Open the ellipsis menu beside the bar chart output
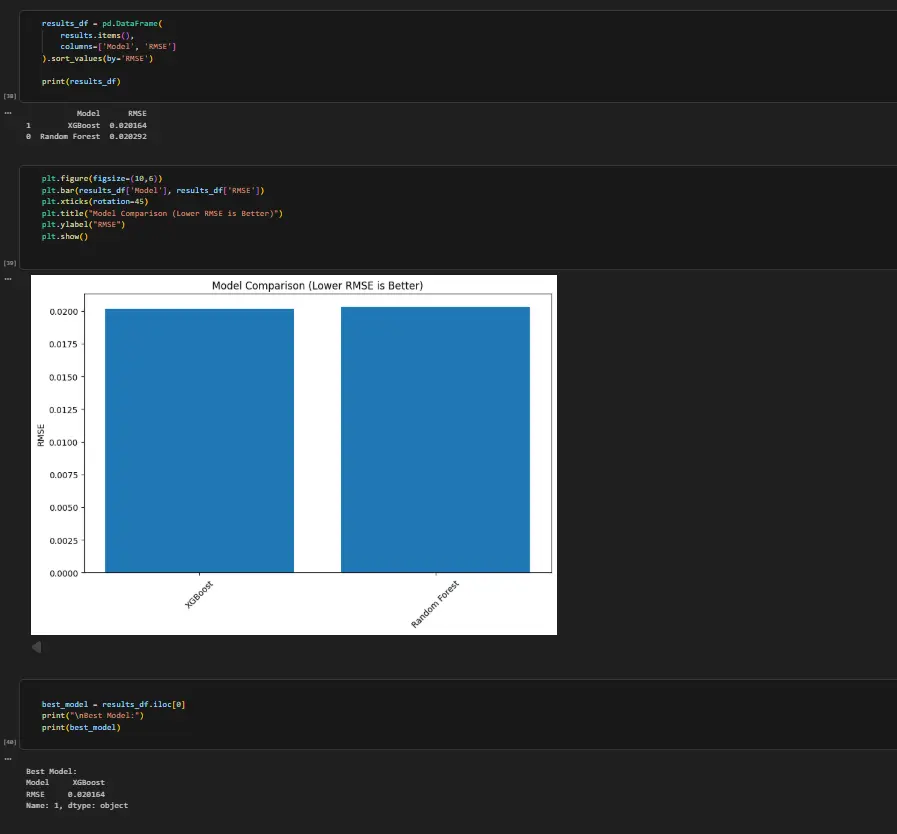The width and height of the screenshot is (897, 834). [8, 279]
